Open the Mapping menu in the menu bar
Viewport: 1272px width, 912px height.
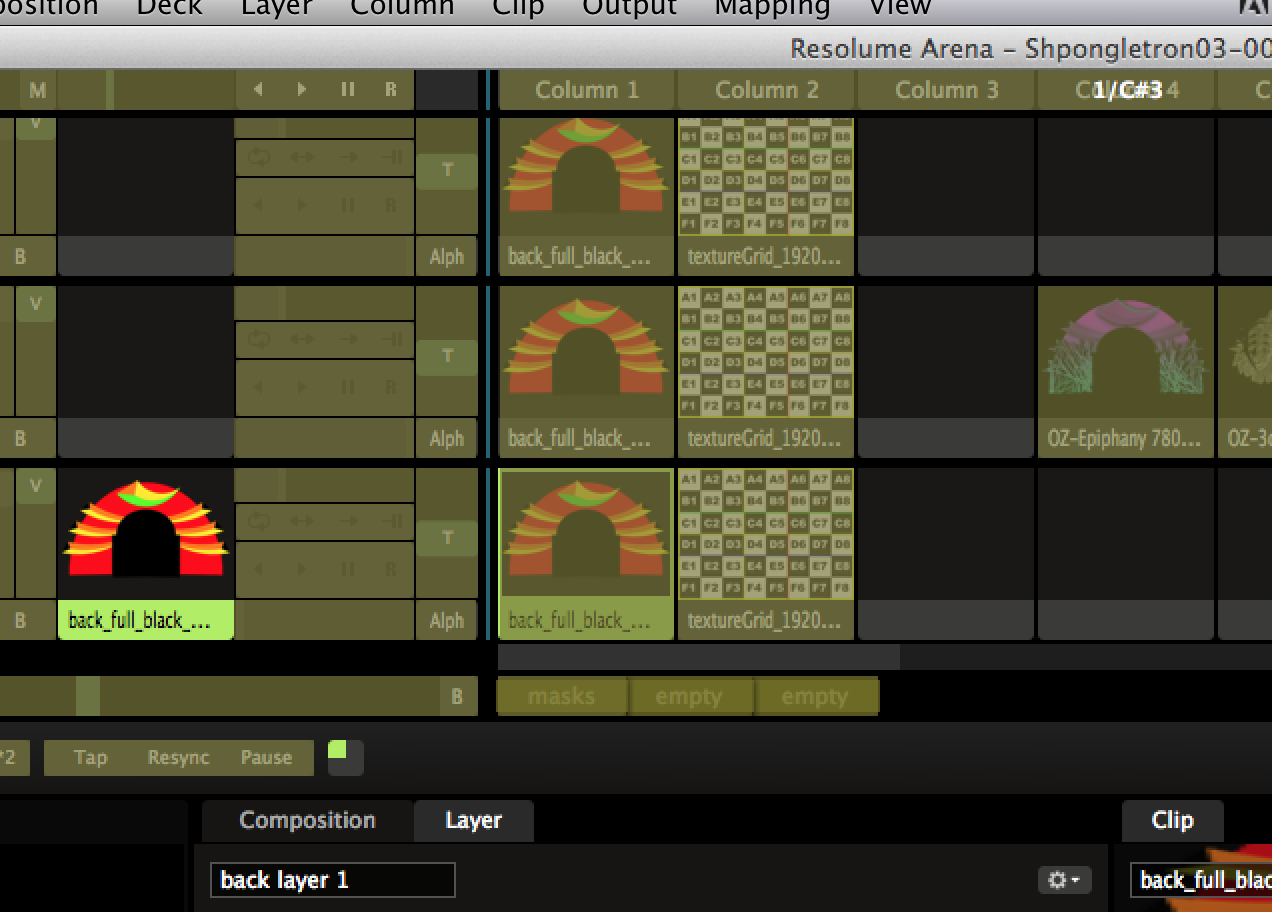tap(772, 9)
